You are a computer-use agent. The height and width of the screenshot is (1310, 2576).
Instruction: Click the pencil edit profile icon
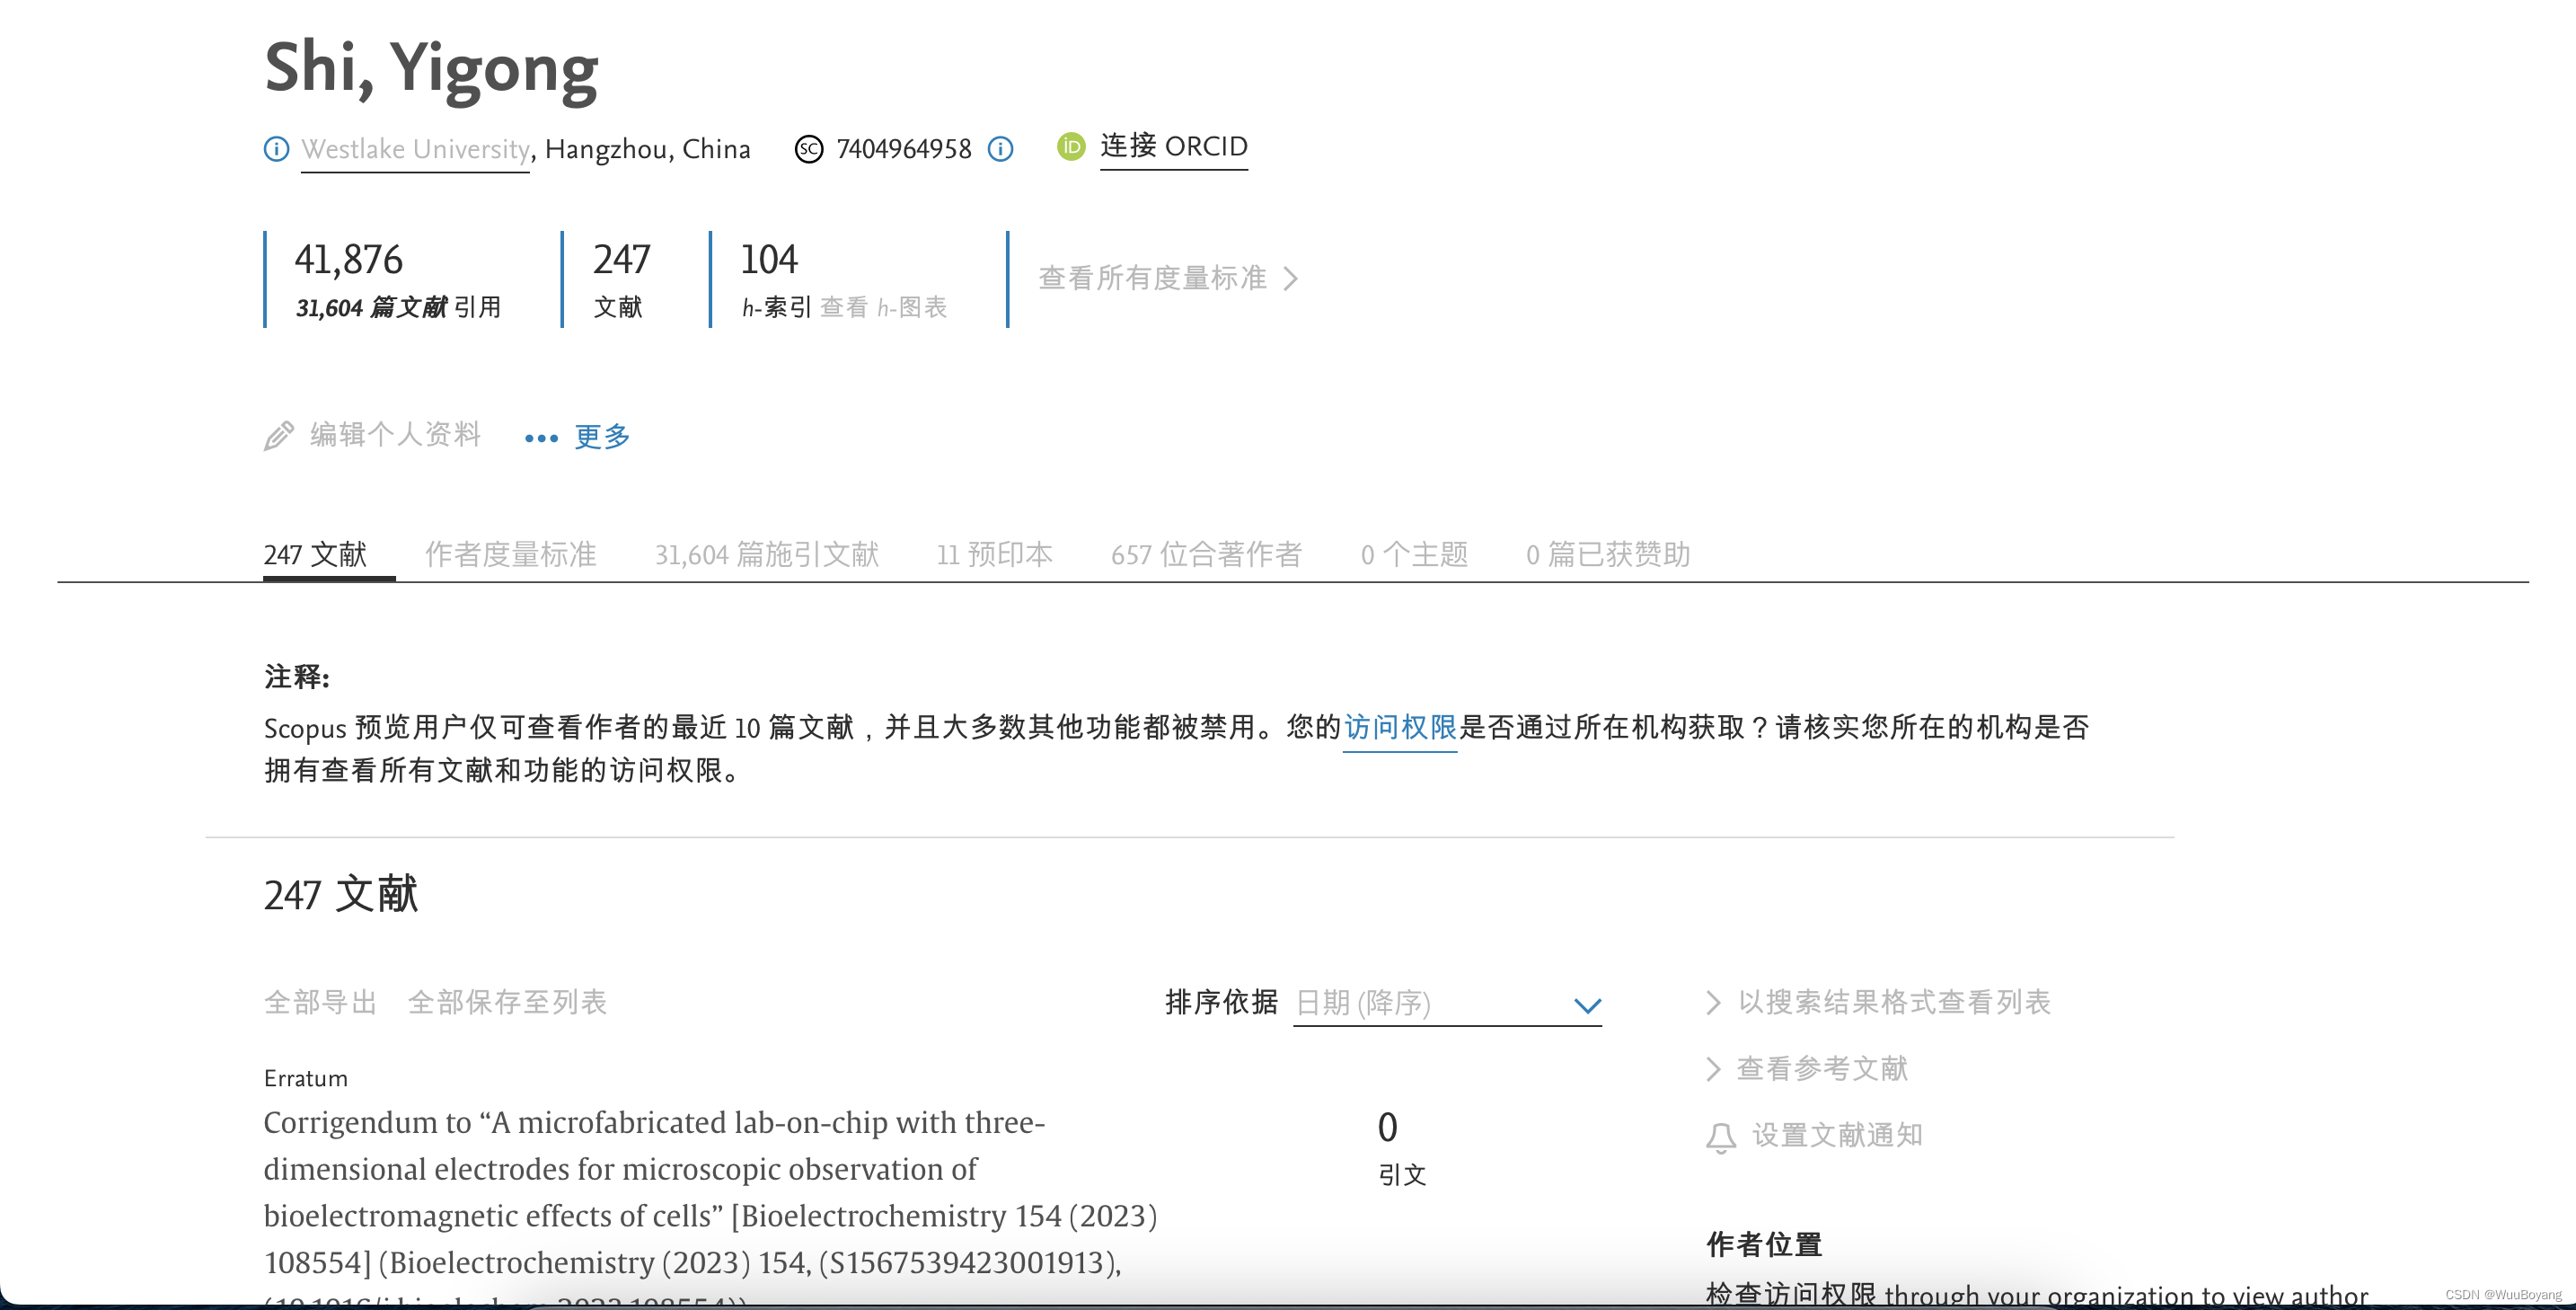tap(279, 436)
